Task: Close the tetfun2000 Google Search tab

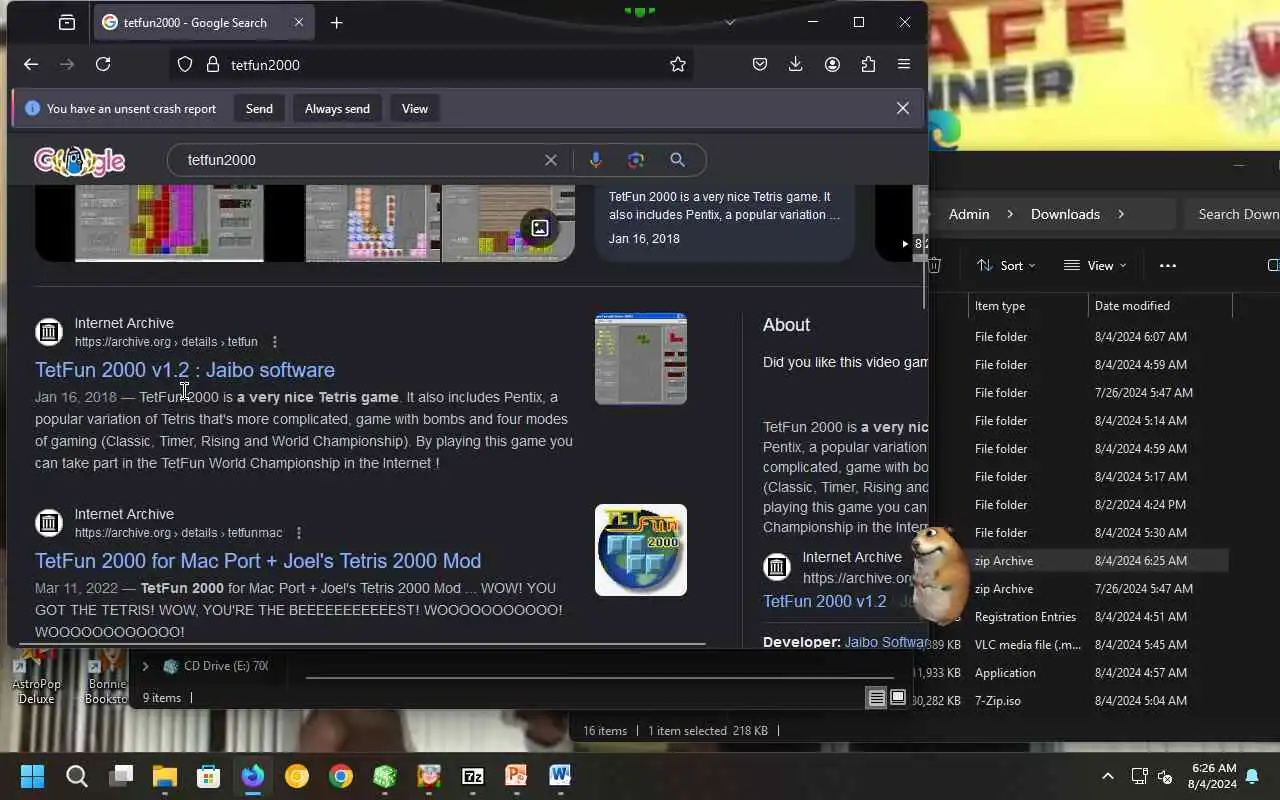Action: pyautogui.click(x=299, y=22)
